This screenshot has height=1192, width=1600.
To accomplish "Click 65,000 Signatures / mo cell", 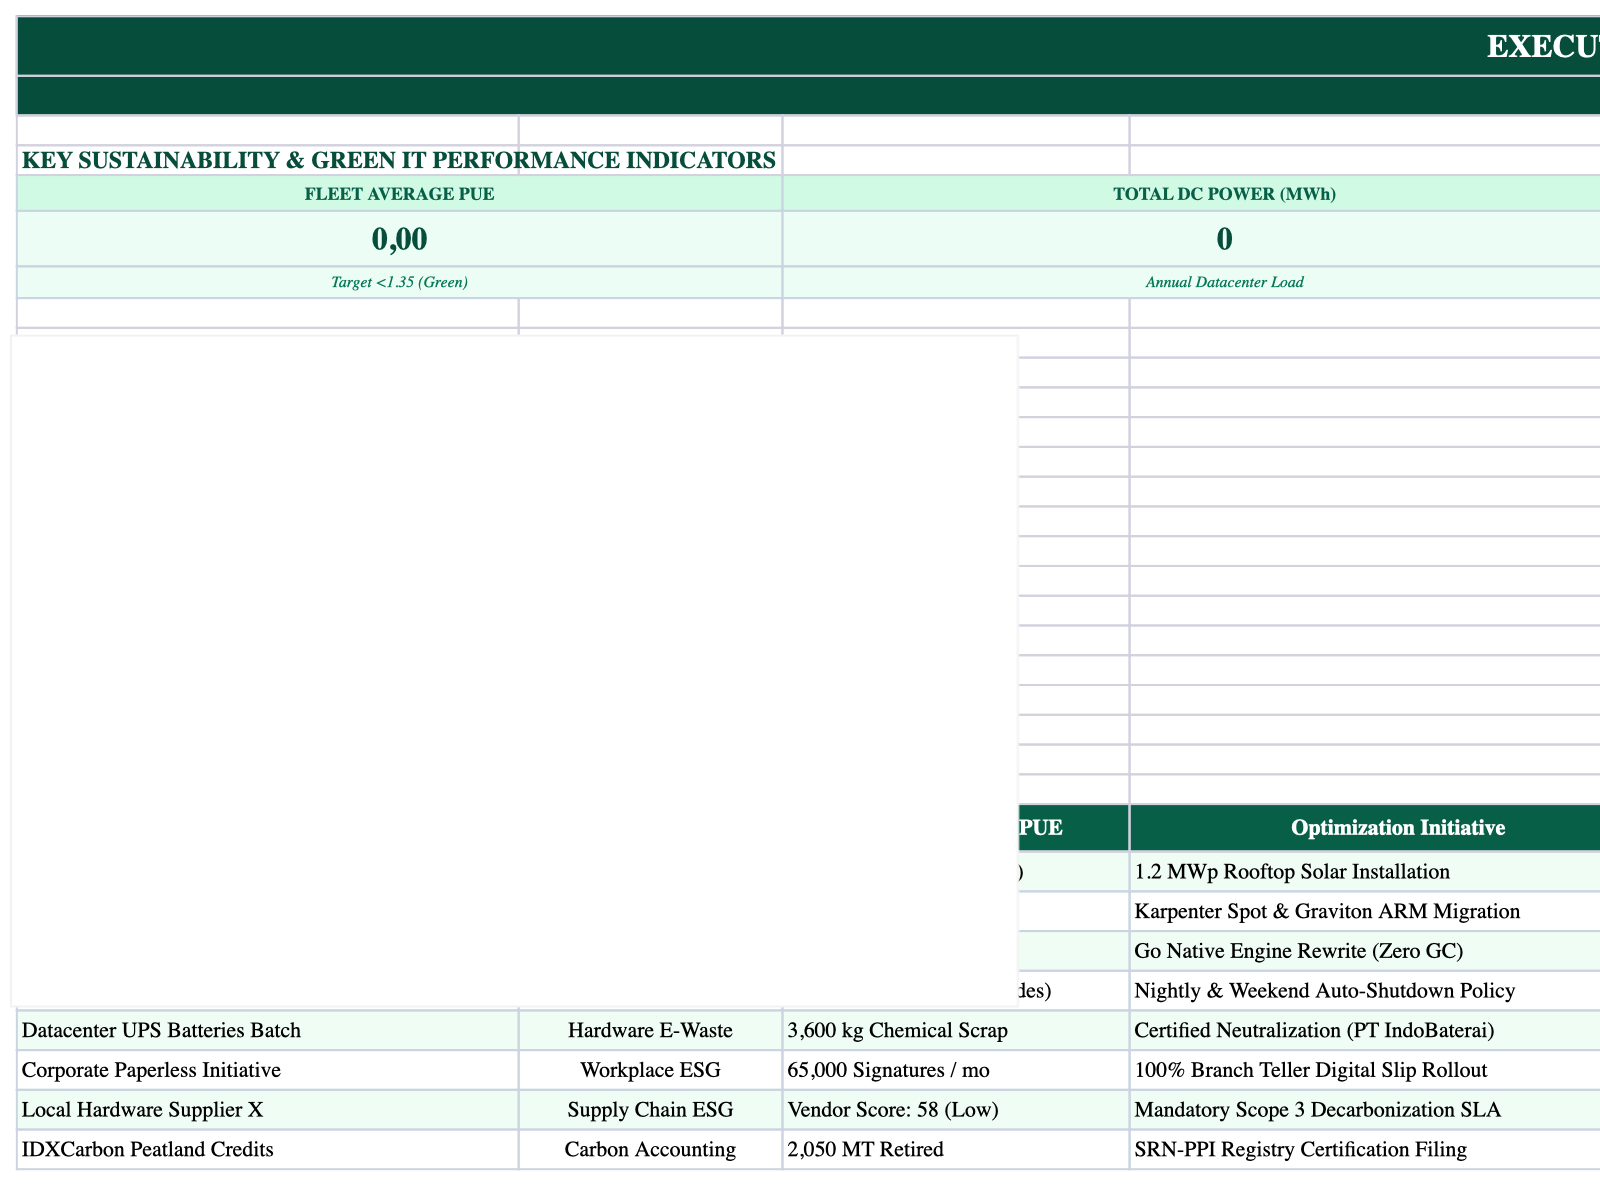I will coord(956,1070).
